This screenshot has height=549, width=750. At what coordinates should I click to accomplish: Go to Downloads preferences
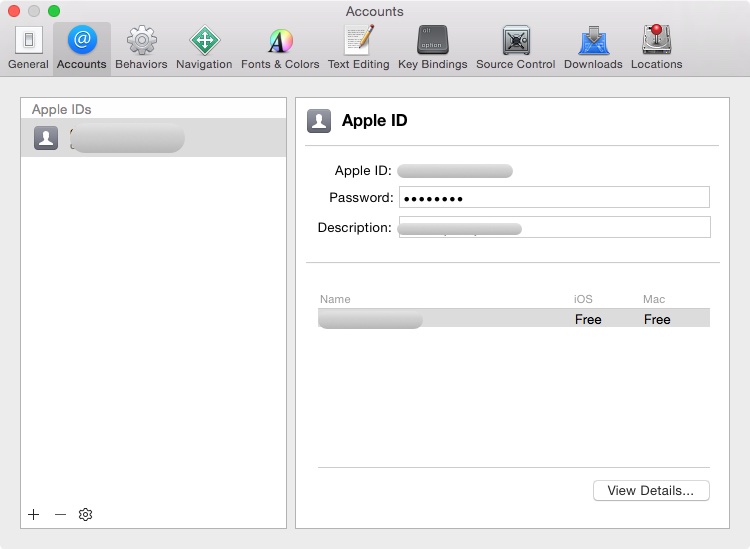click(x=593, y=48)
